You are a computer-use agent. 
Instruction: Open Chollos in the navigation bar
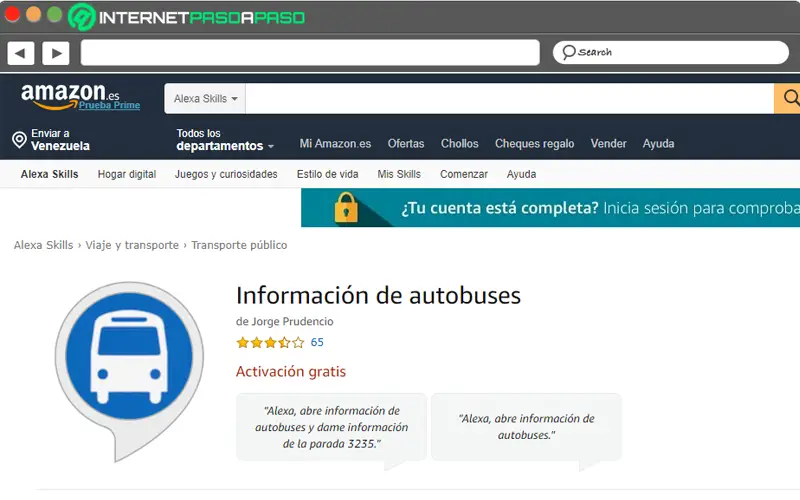coord(460,144)
